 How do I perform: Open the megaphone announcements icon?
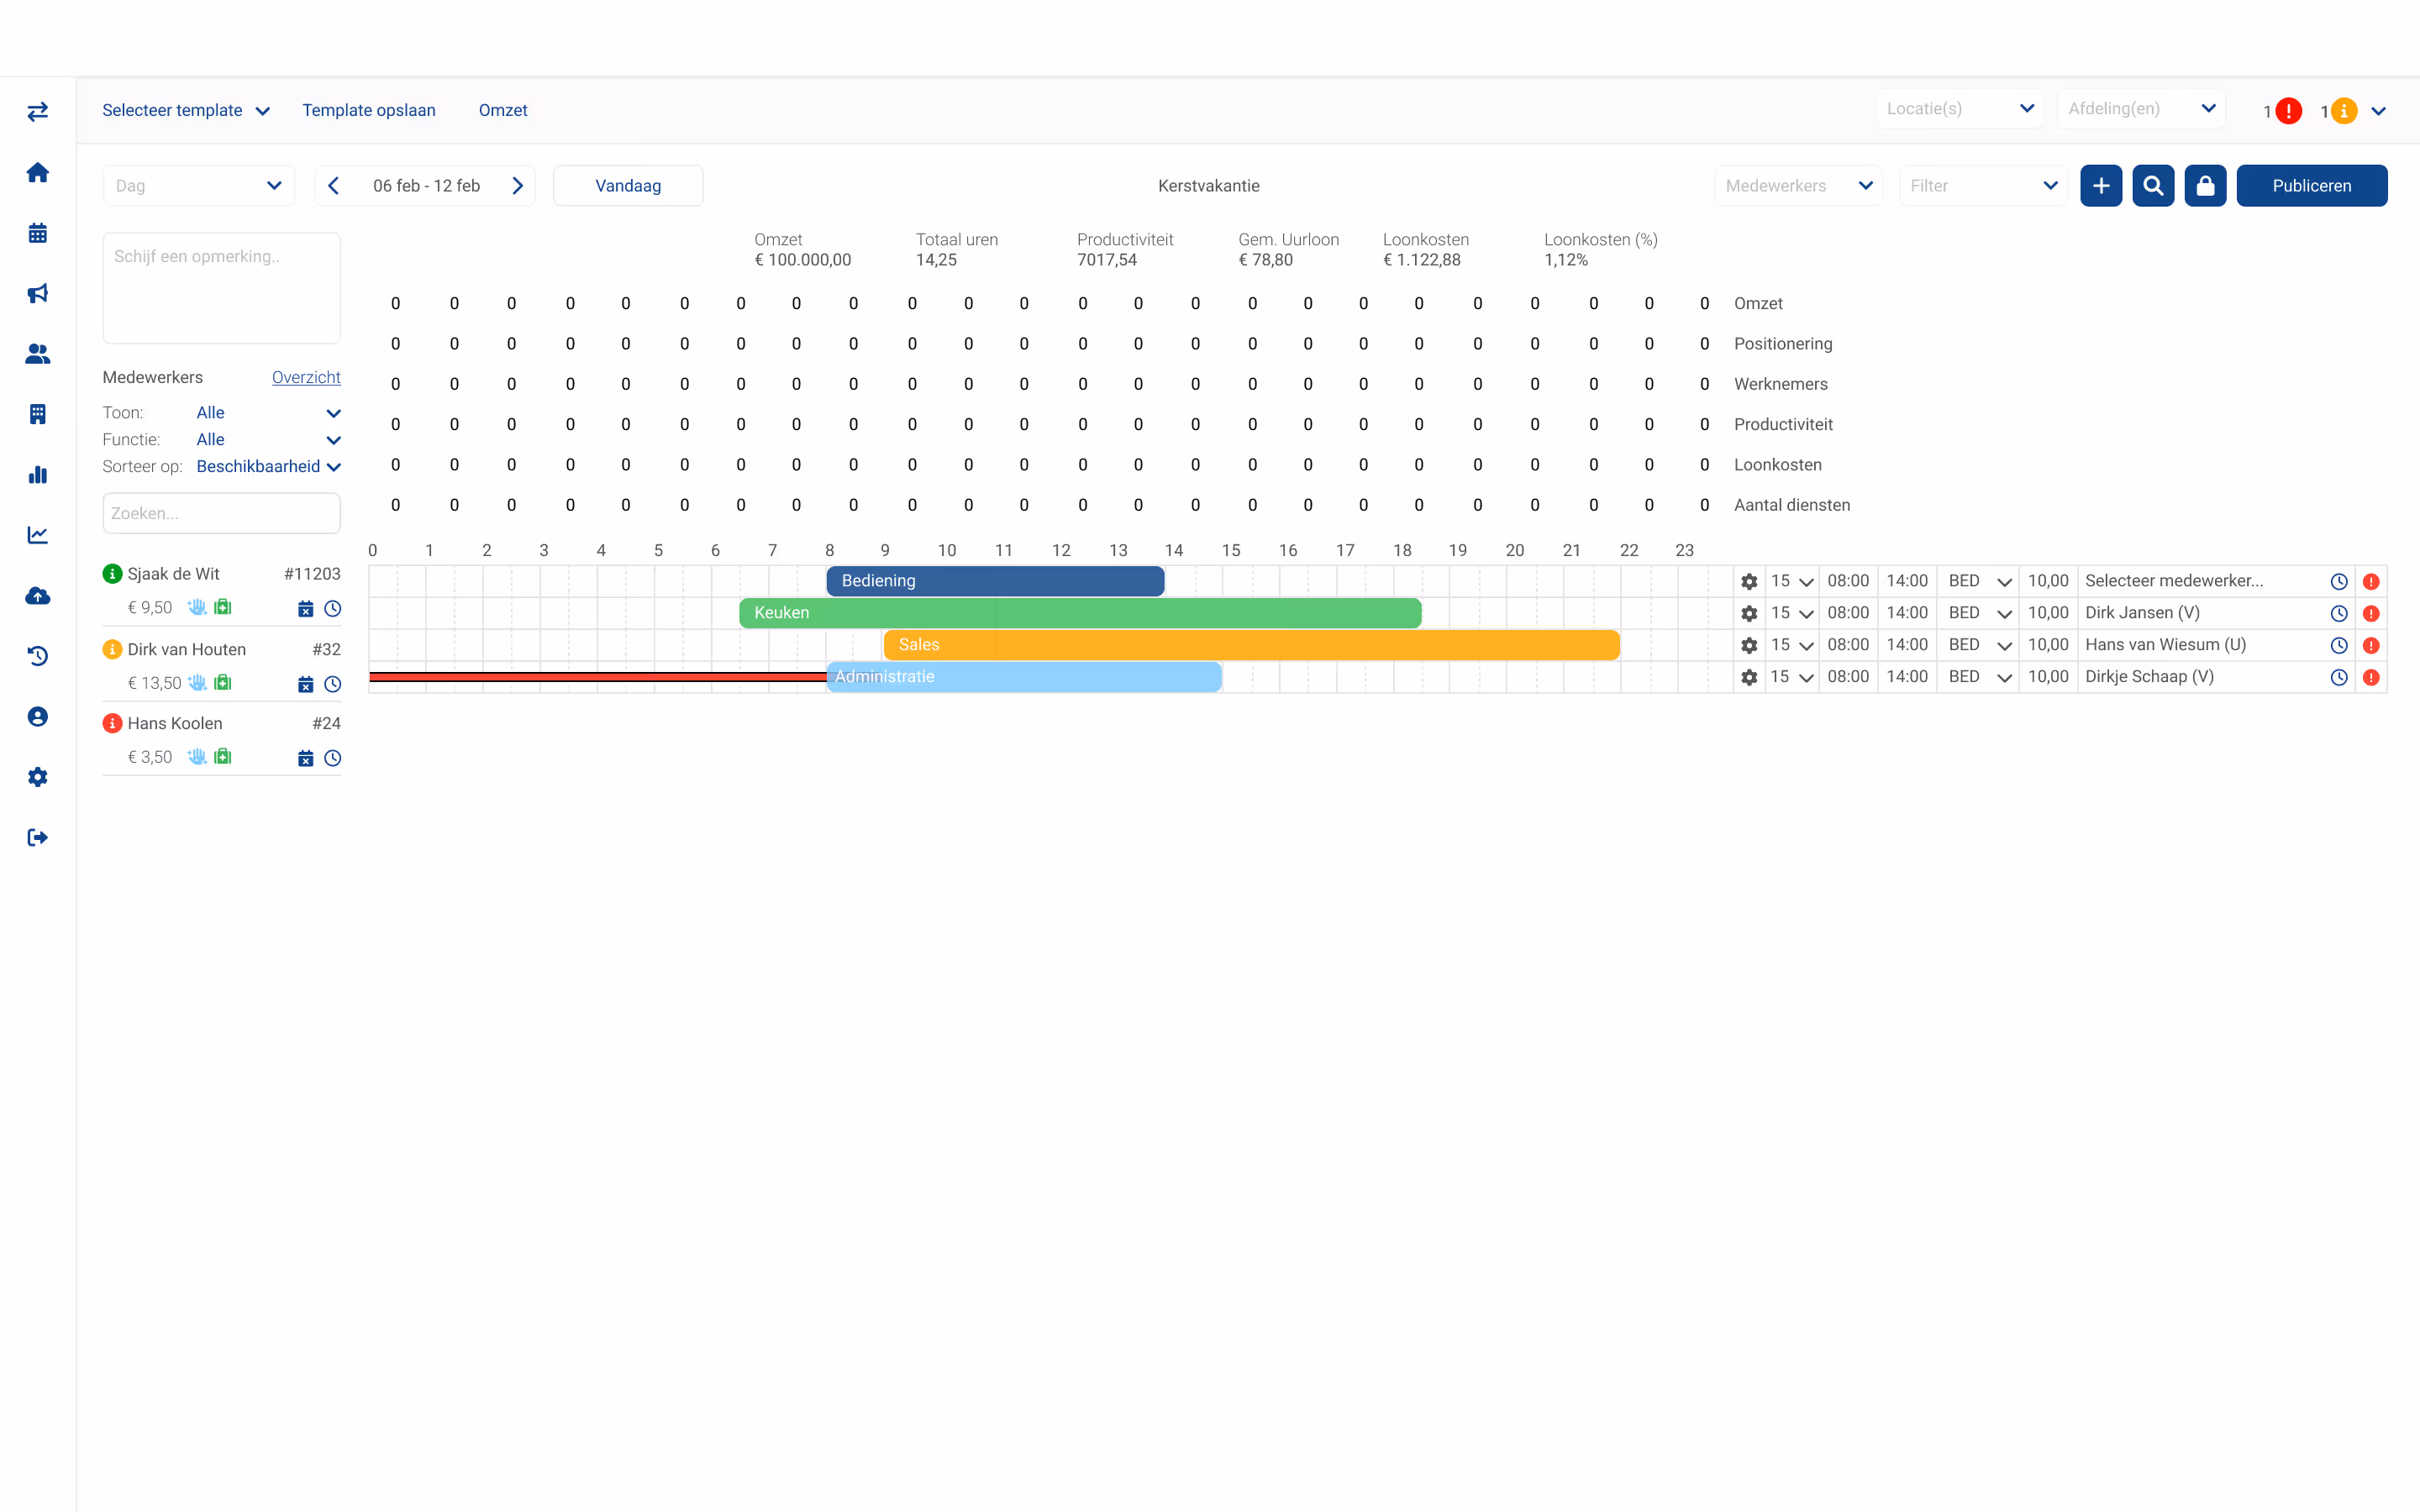point(38,293)
